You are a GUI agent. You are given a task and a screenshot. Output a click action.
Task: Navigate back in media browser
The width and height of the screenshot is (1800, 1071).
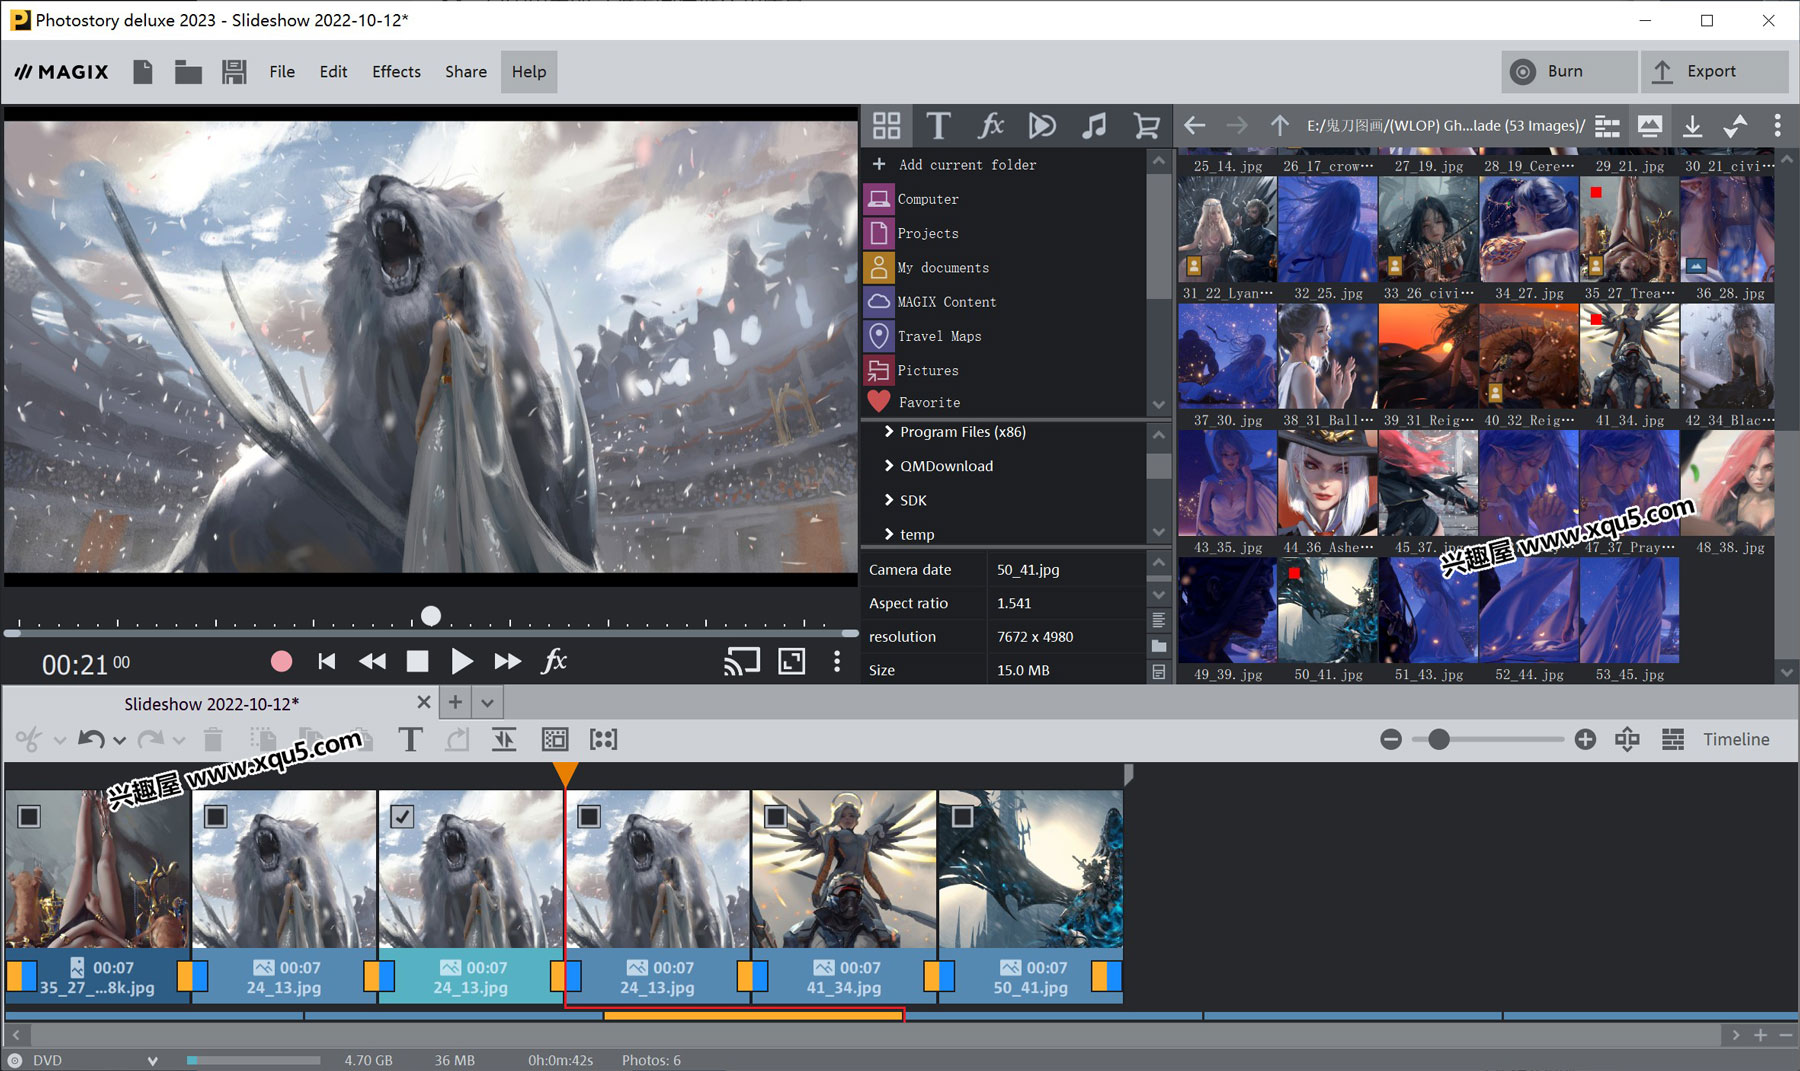(1194, 126)
